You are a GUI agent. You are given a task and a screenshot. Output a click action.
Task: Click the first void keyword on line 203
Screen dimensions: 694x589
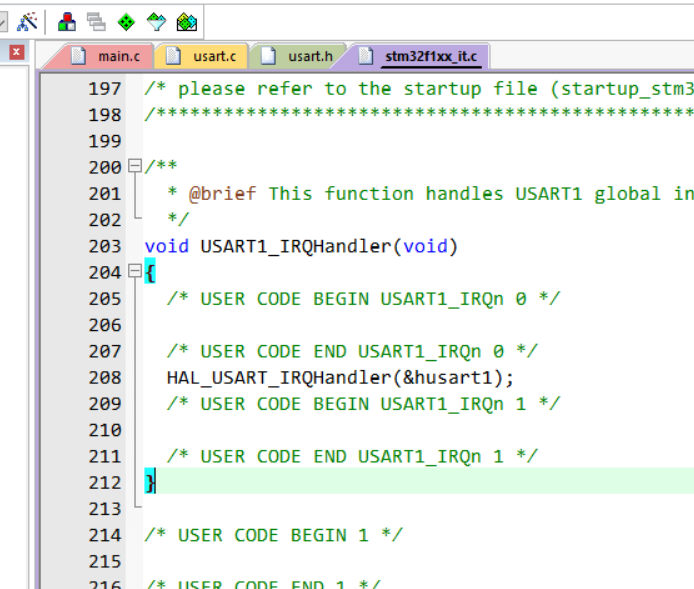[x=167, y=246]
